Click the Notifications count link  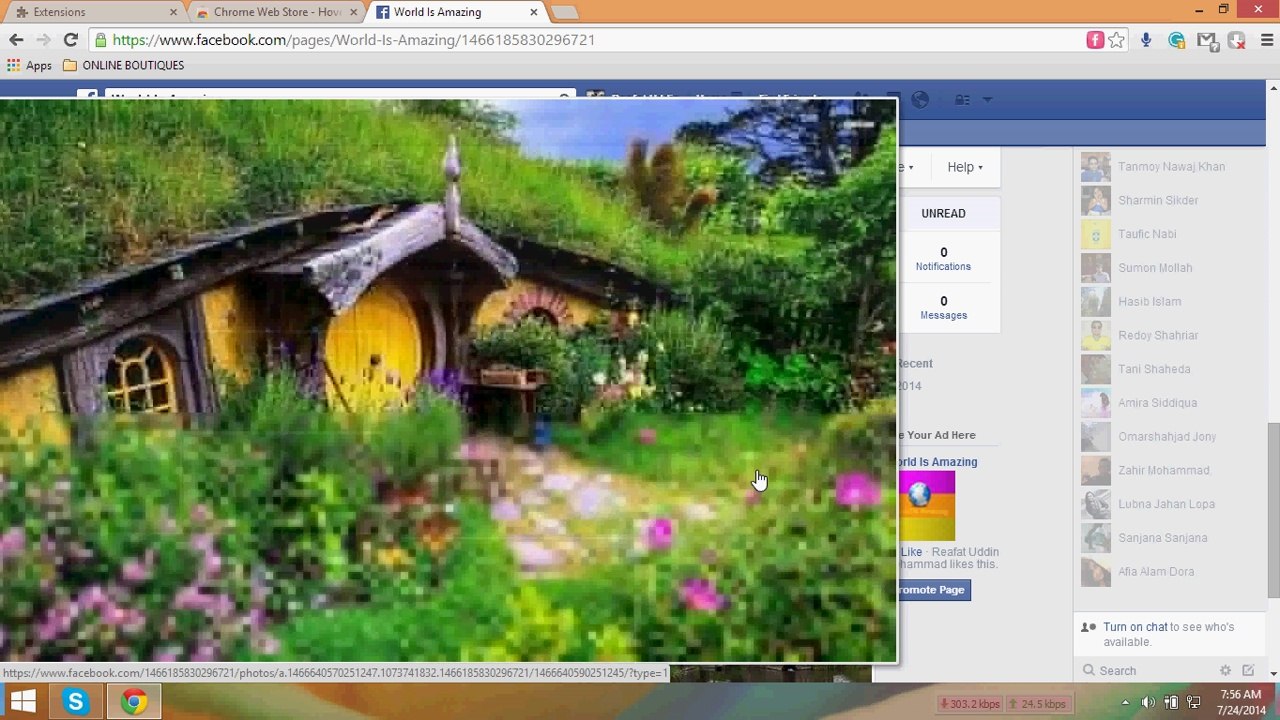(x=943, y=259)
